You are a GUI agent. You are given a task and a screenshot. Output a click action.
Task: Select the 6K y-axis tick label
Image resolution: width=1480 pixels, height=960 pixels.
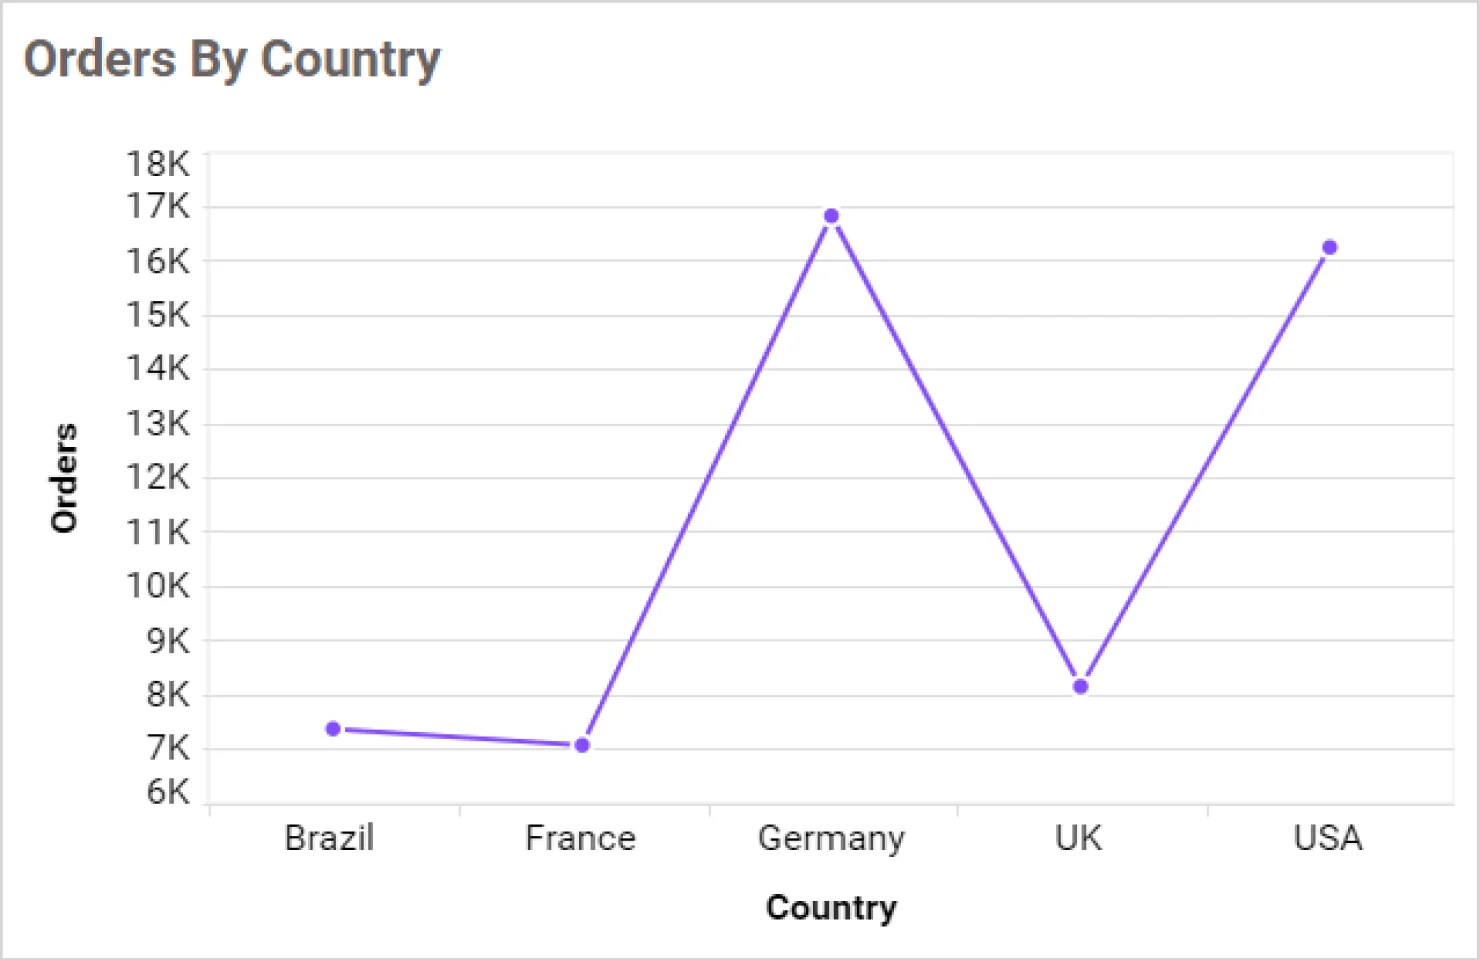pos(167,792)
